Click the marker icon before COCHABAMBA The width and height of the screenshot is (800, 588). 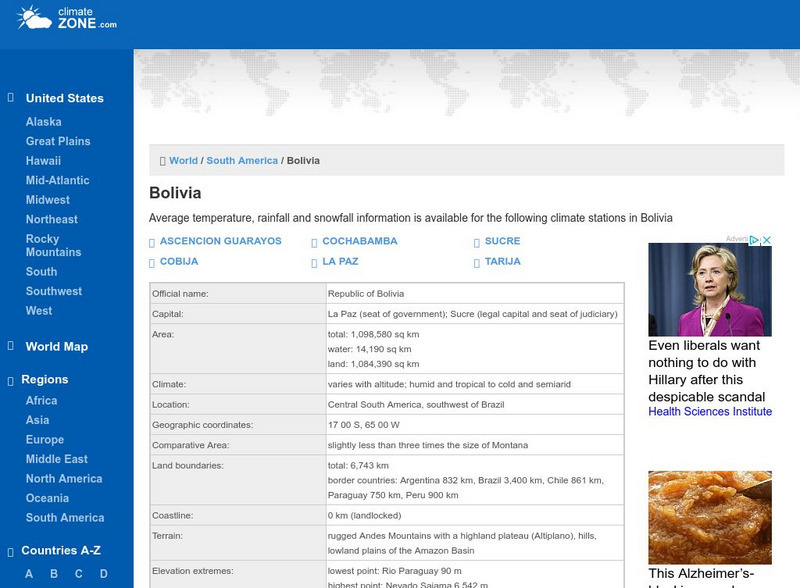pos(314,243)
